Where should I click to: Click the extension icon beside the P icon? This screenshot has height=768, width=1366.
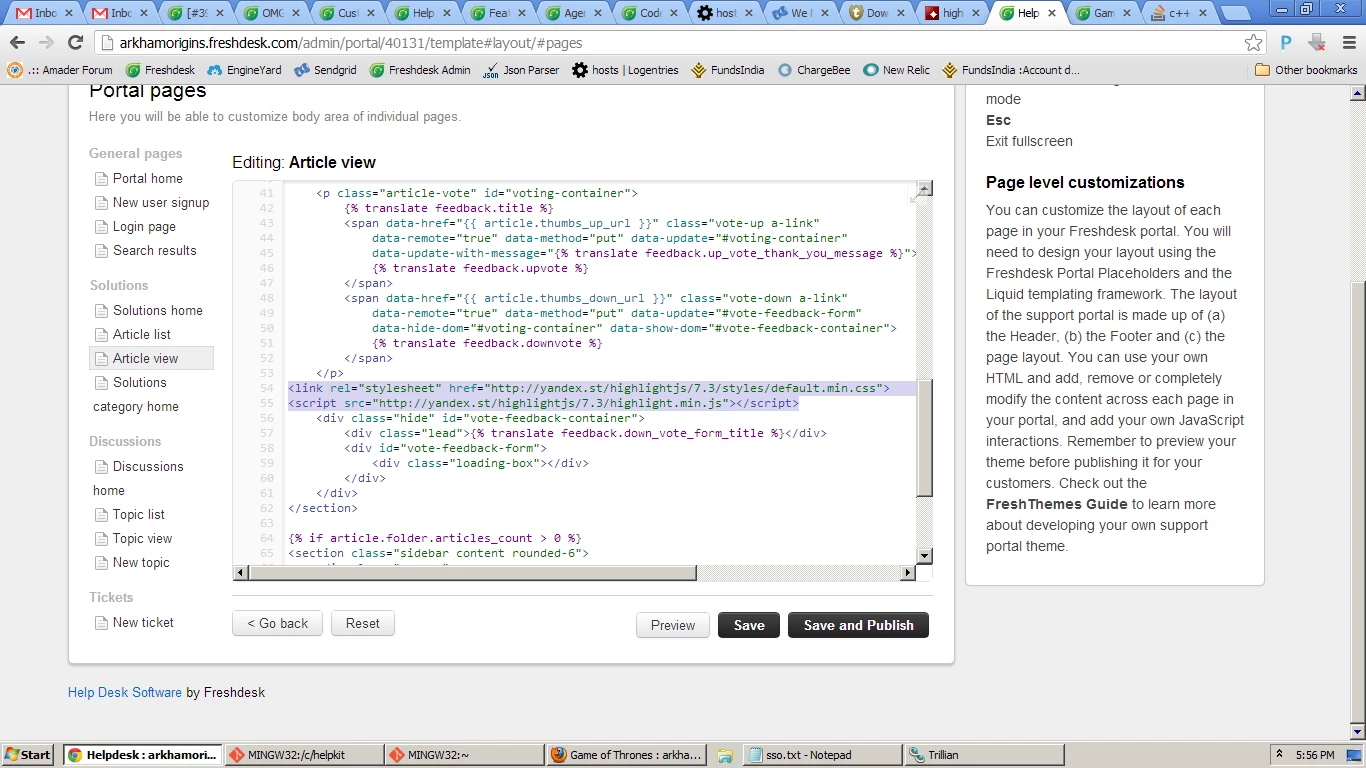pyautogui.click(x=1317, y=43)
